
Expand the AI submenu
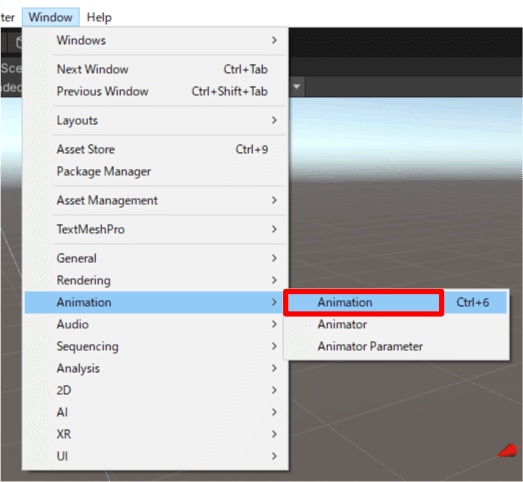click(x=155, y=412)
